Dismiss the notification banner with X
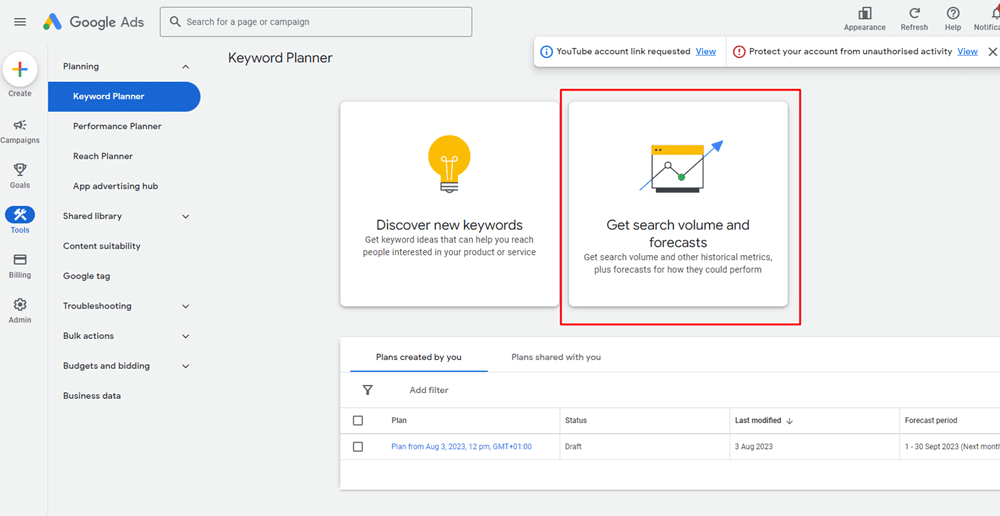1000x516 pixels. [x=992, y=52]
